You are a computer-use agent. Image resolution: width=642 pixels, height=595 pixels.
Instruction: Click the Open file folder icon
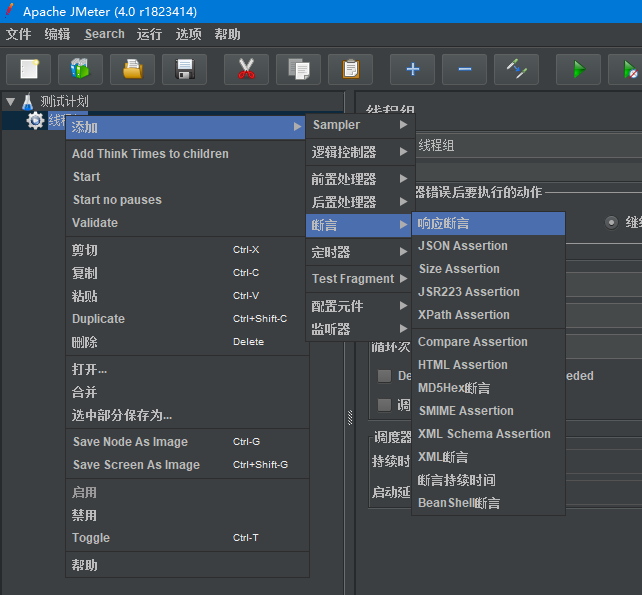point(132,69)
